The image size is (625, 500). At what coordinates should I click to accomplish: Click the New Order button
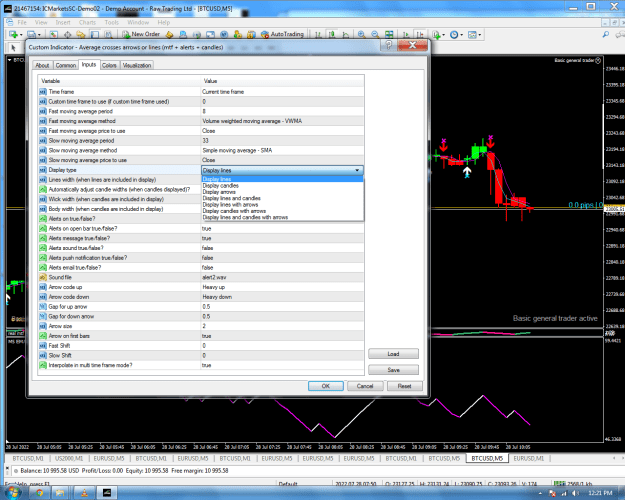tap(141, 34)
